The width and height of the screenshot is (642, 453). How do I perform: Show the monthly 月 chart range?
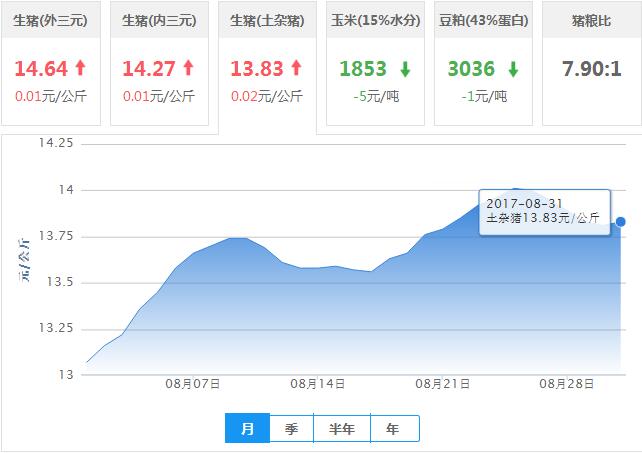[247, 428]
